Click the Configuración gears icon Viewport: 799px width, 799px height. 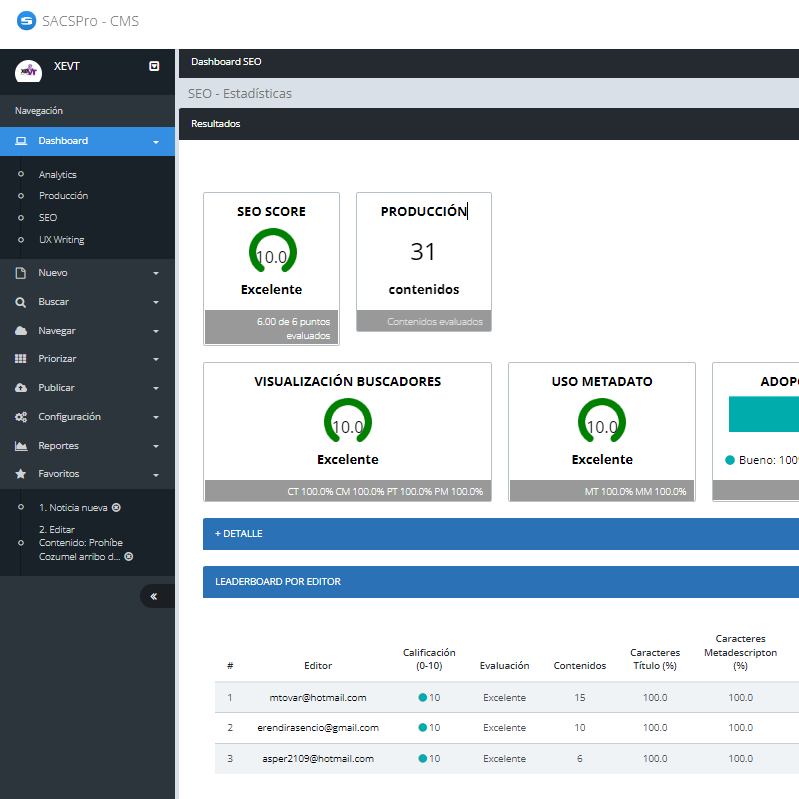21,417
